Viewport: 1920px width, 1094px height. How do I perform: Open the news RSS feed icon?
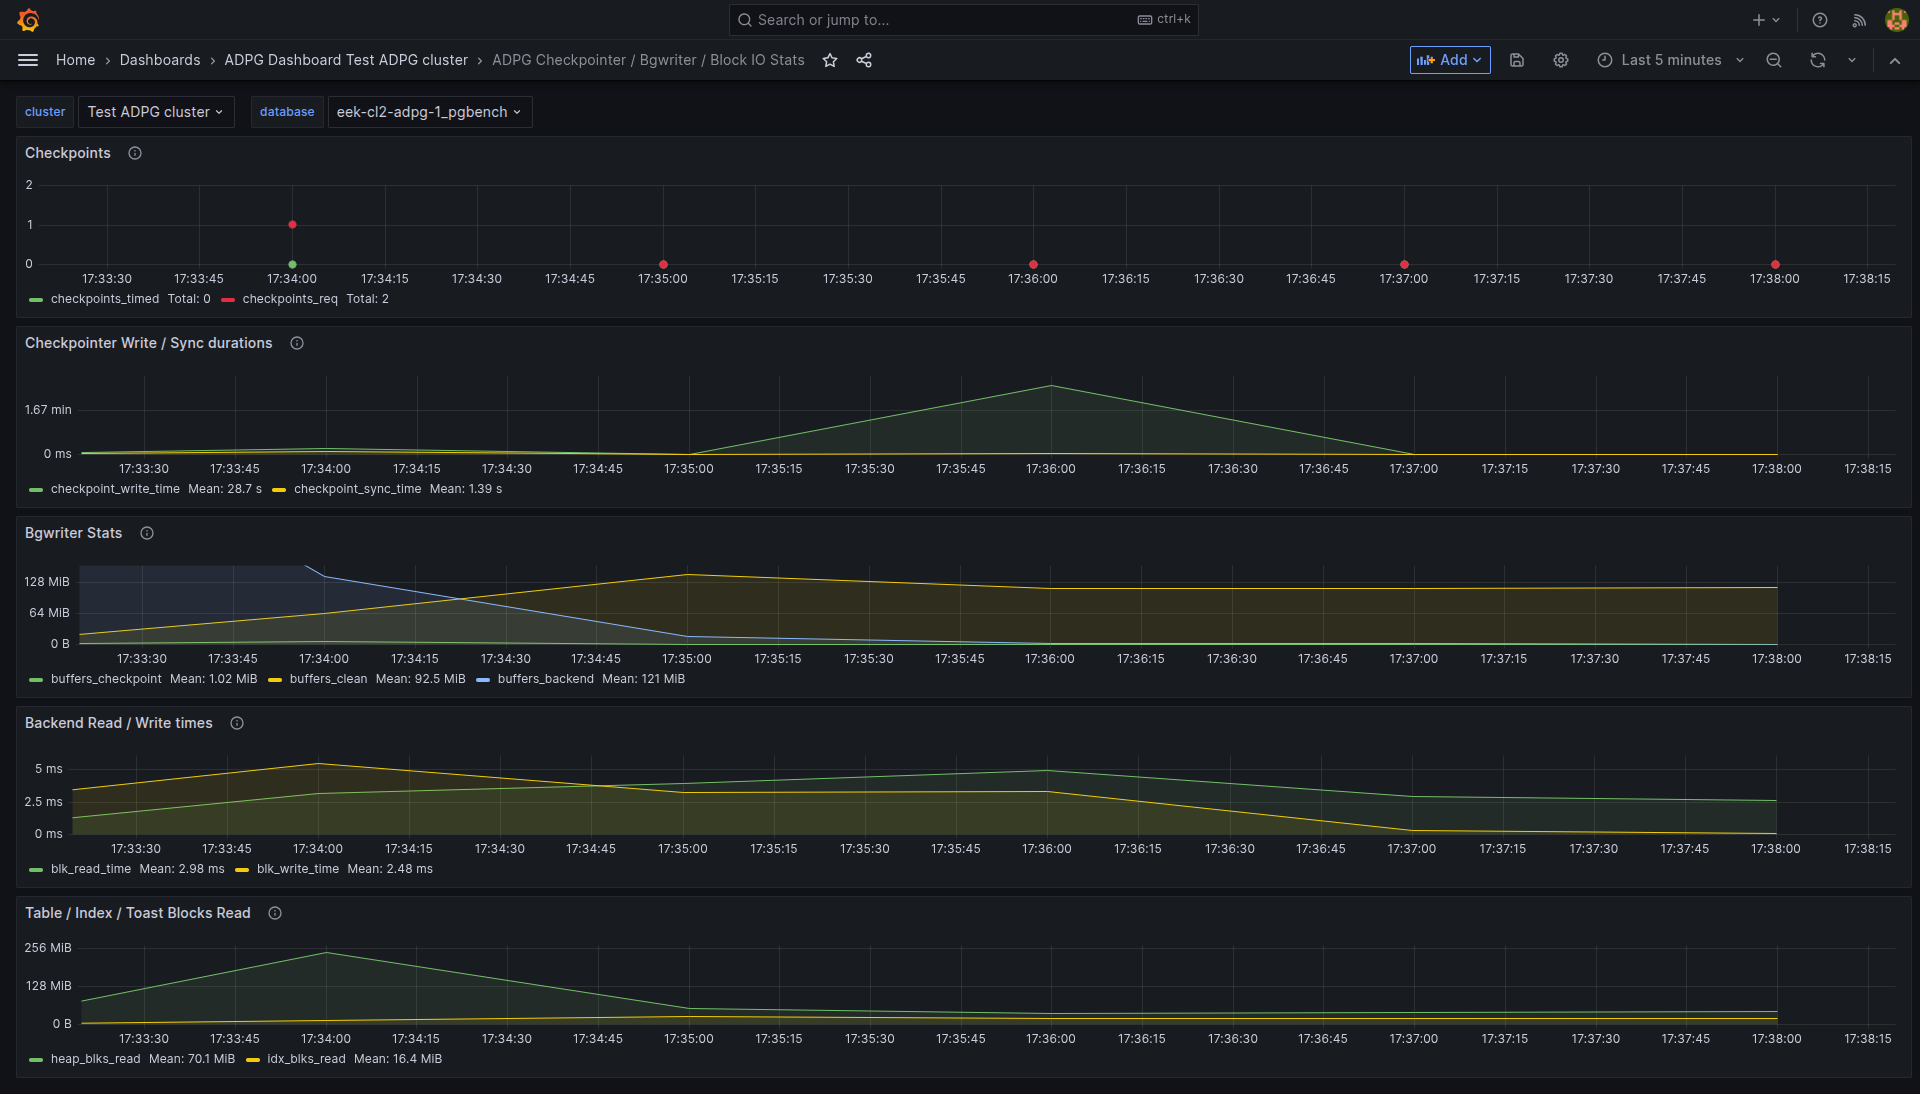(1859, 20)
